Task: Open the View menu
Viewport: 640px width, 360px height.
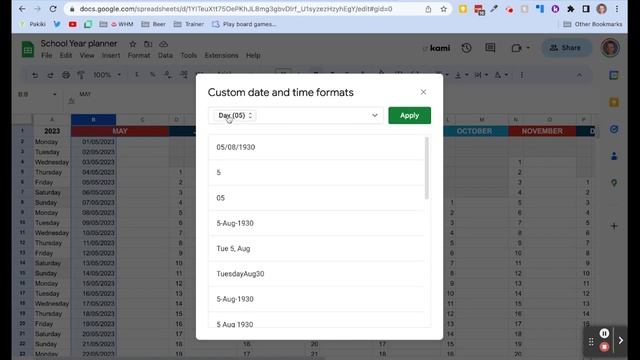Action: tap(87, 56)
